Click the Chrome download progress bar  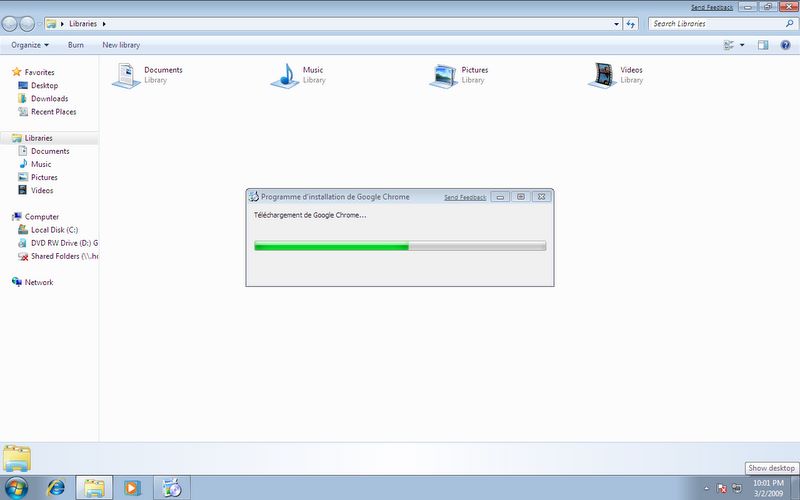[400, 246]
